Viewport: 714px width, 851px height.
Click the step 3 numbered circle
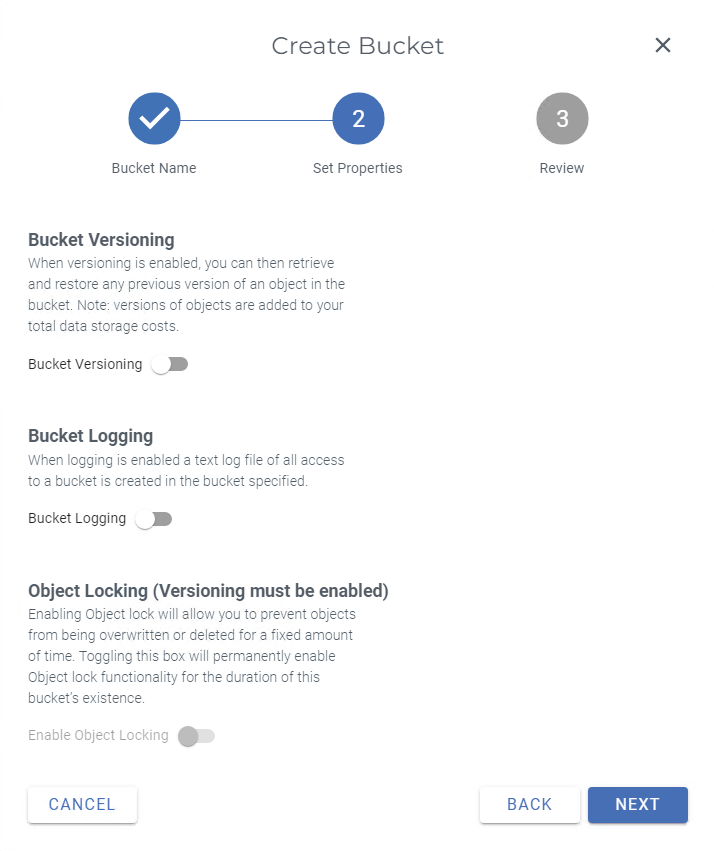(562, 120)
